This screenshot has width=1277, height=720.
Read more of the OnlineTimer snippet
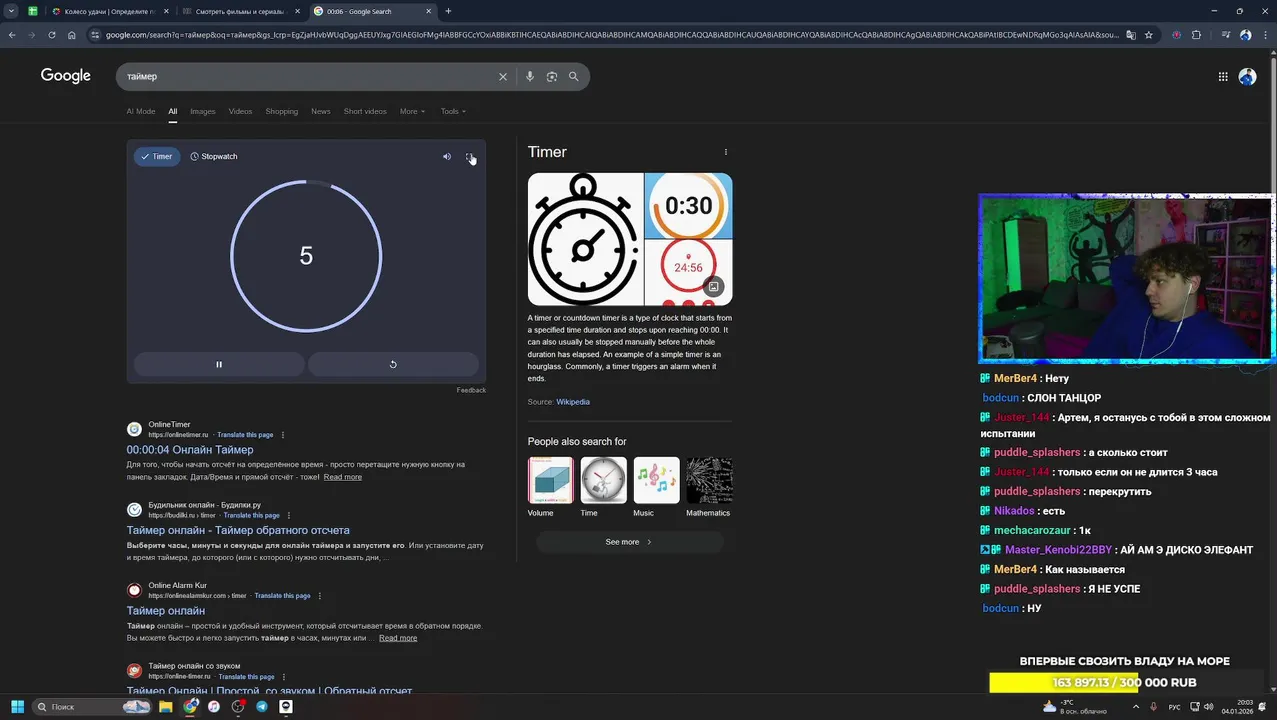[x=343, y=477]
